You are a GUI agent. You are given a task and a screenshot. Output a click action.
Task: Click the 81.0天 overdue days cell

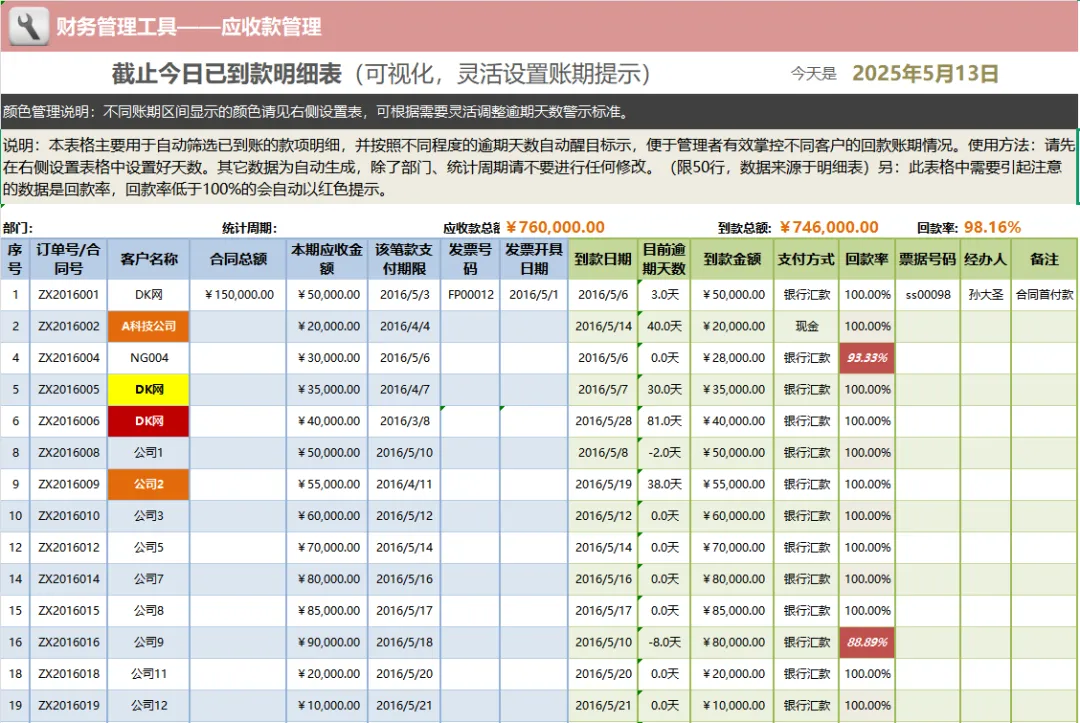pos(665,421)
